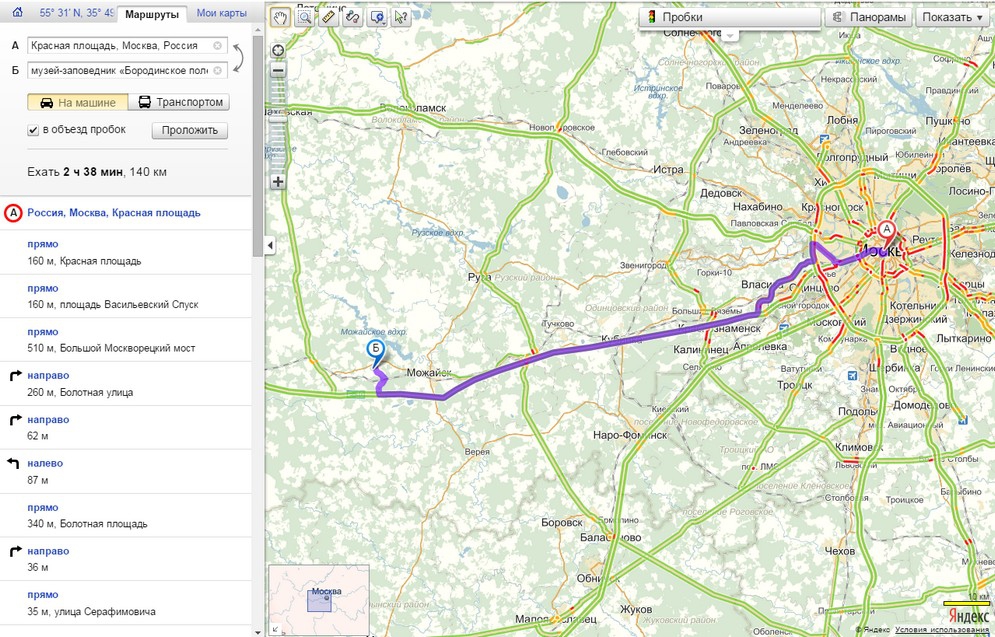995x637 pixels.
Task: Toggle the Панорамы street view layer
Action: 868,18
